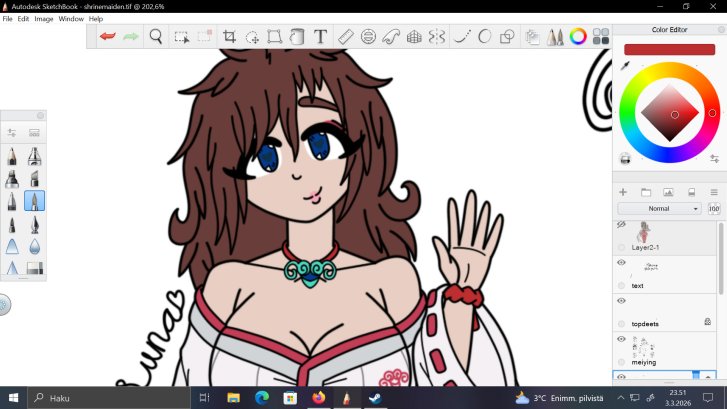The image size is (727, 409).
Task: Open the Ruler tool
Action: [346, 37]
